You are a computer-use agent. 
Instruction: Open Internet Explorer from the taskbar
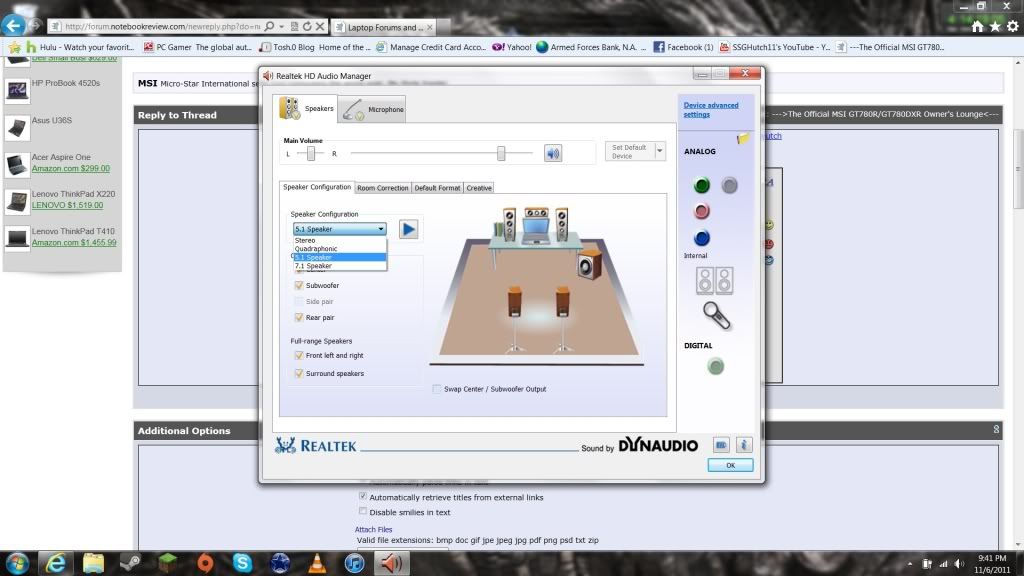click(56, 563)
